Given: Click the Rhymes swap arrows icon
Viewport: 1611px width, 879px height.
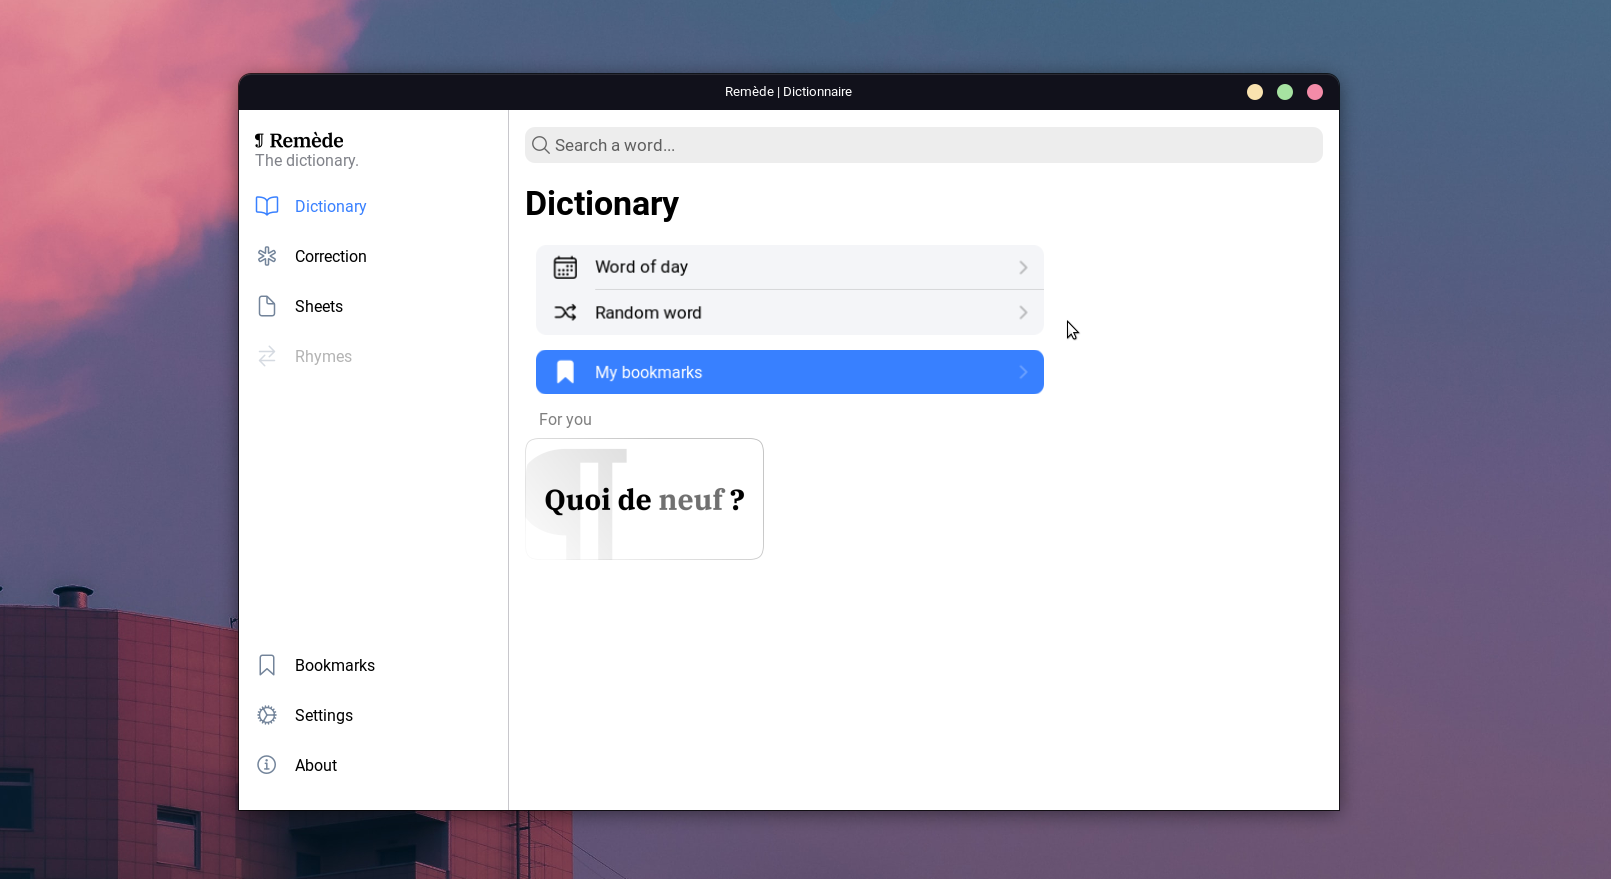Looking at the screenshot, I should click(267, 356).
